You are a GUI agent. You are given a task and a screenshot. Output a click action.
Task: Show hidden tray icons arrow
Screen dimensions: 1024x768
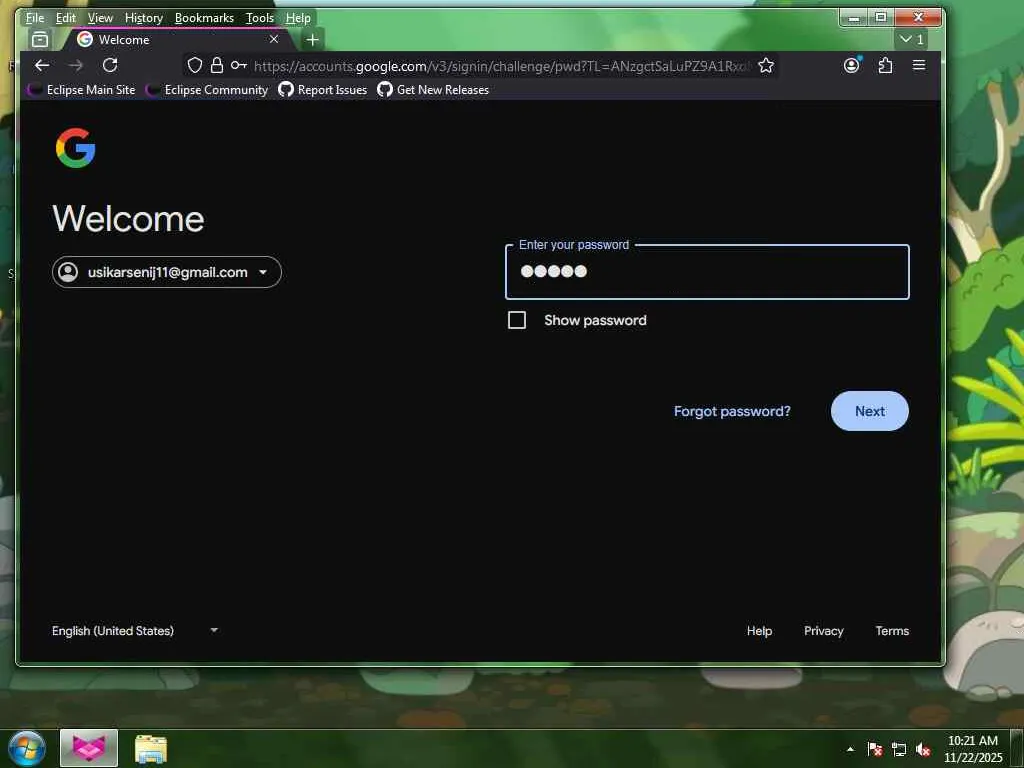[850, 749]
